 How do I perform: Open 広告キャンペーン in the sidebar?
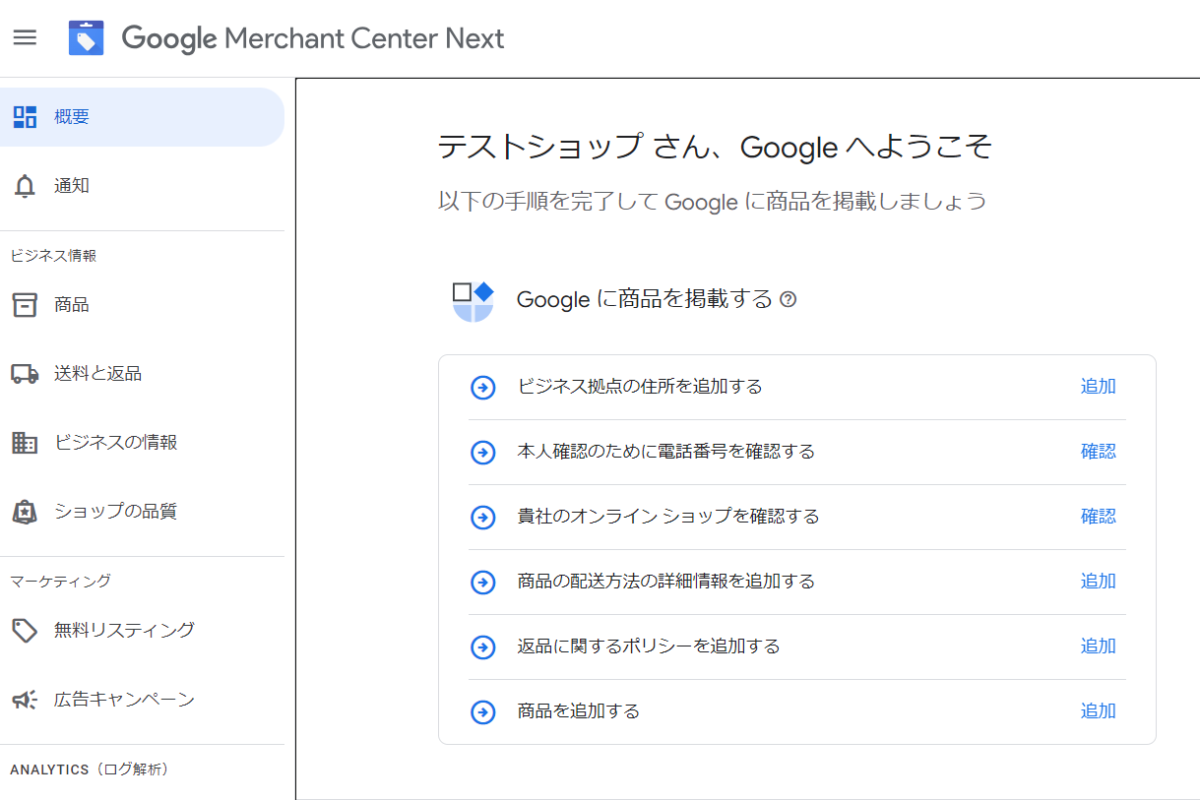click(x=142, y=700)
